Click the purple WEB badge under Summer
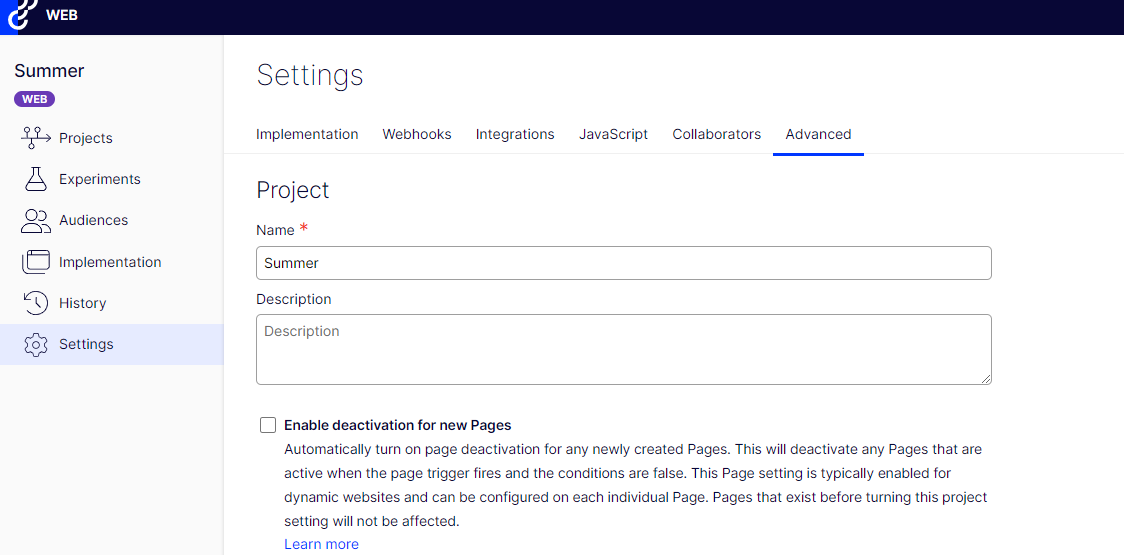This screenshot has height=555, width=1124. tap(34, 99)
